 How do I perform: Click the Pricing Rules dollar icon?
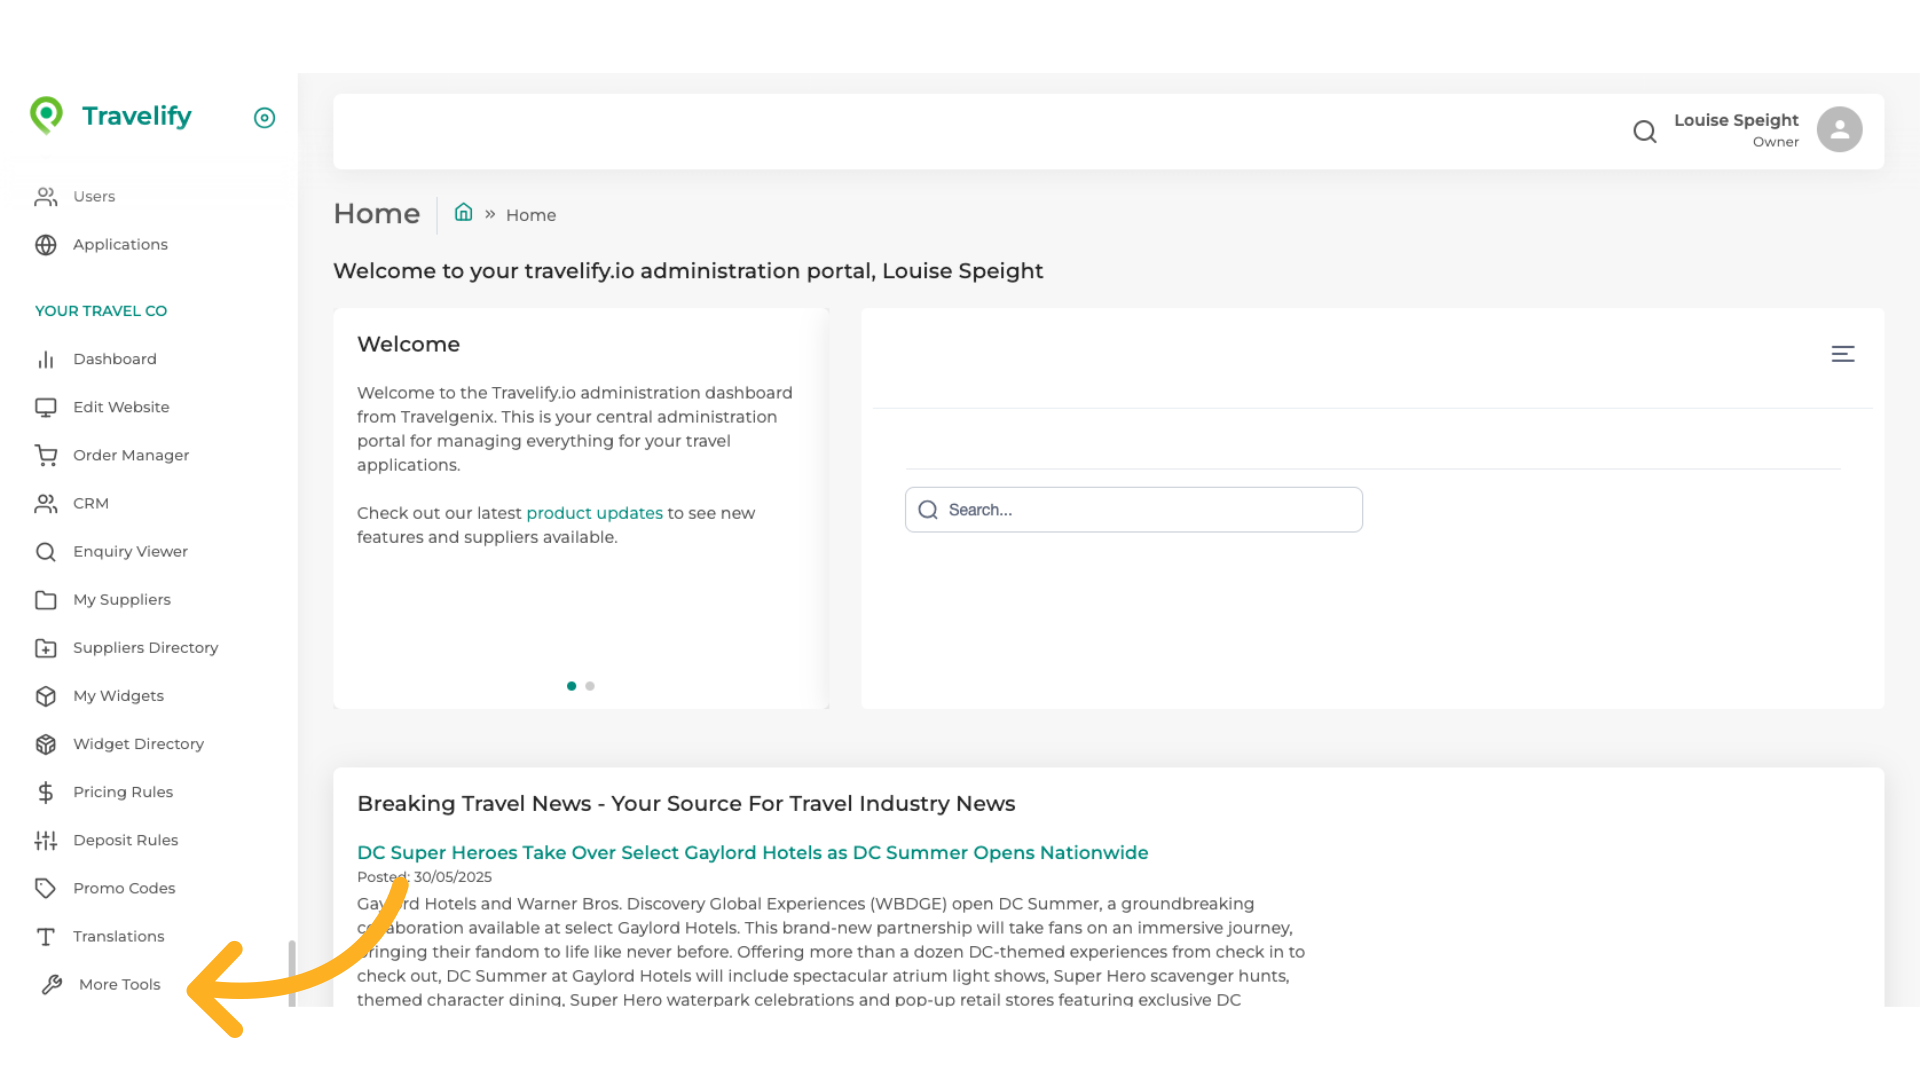(46, 793)
